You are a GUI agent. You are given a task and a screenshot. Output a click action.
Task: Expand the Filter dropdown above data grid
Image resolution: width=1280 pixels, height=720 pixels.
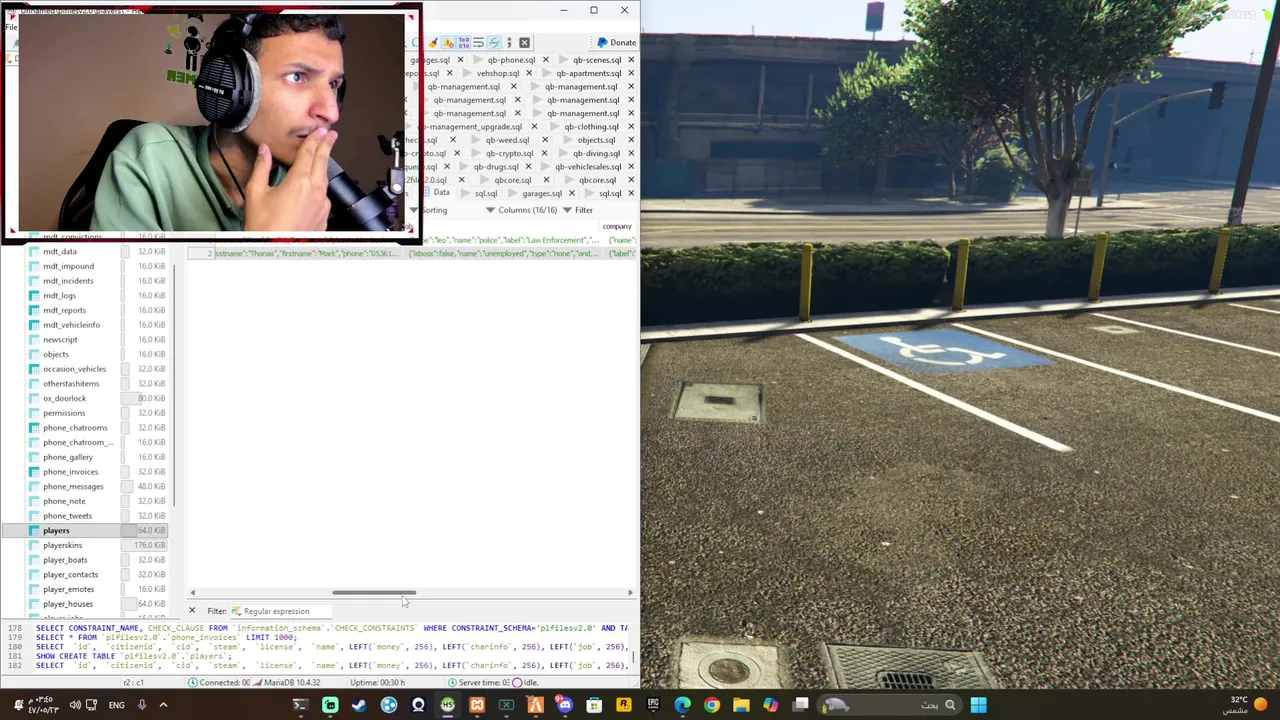coord(578,210)
